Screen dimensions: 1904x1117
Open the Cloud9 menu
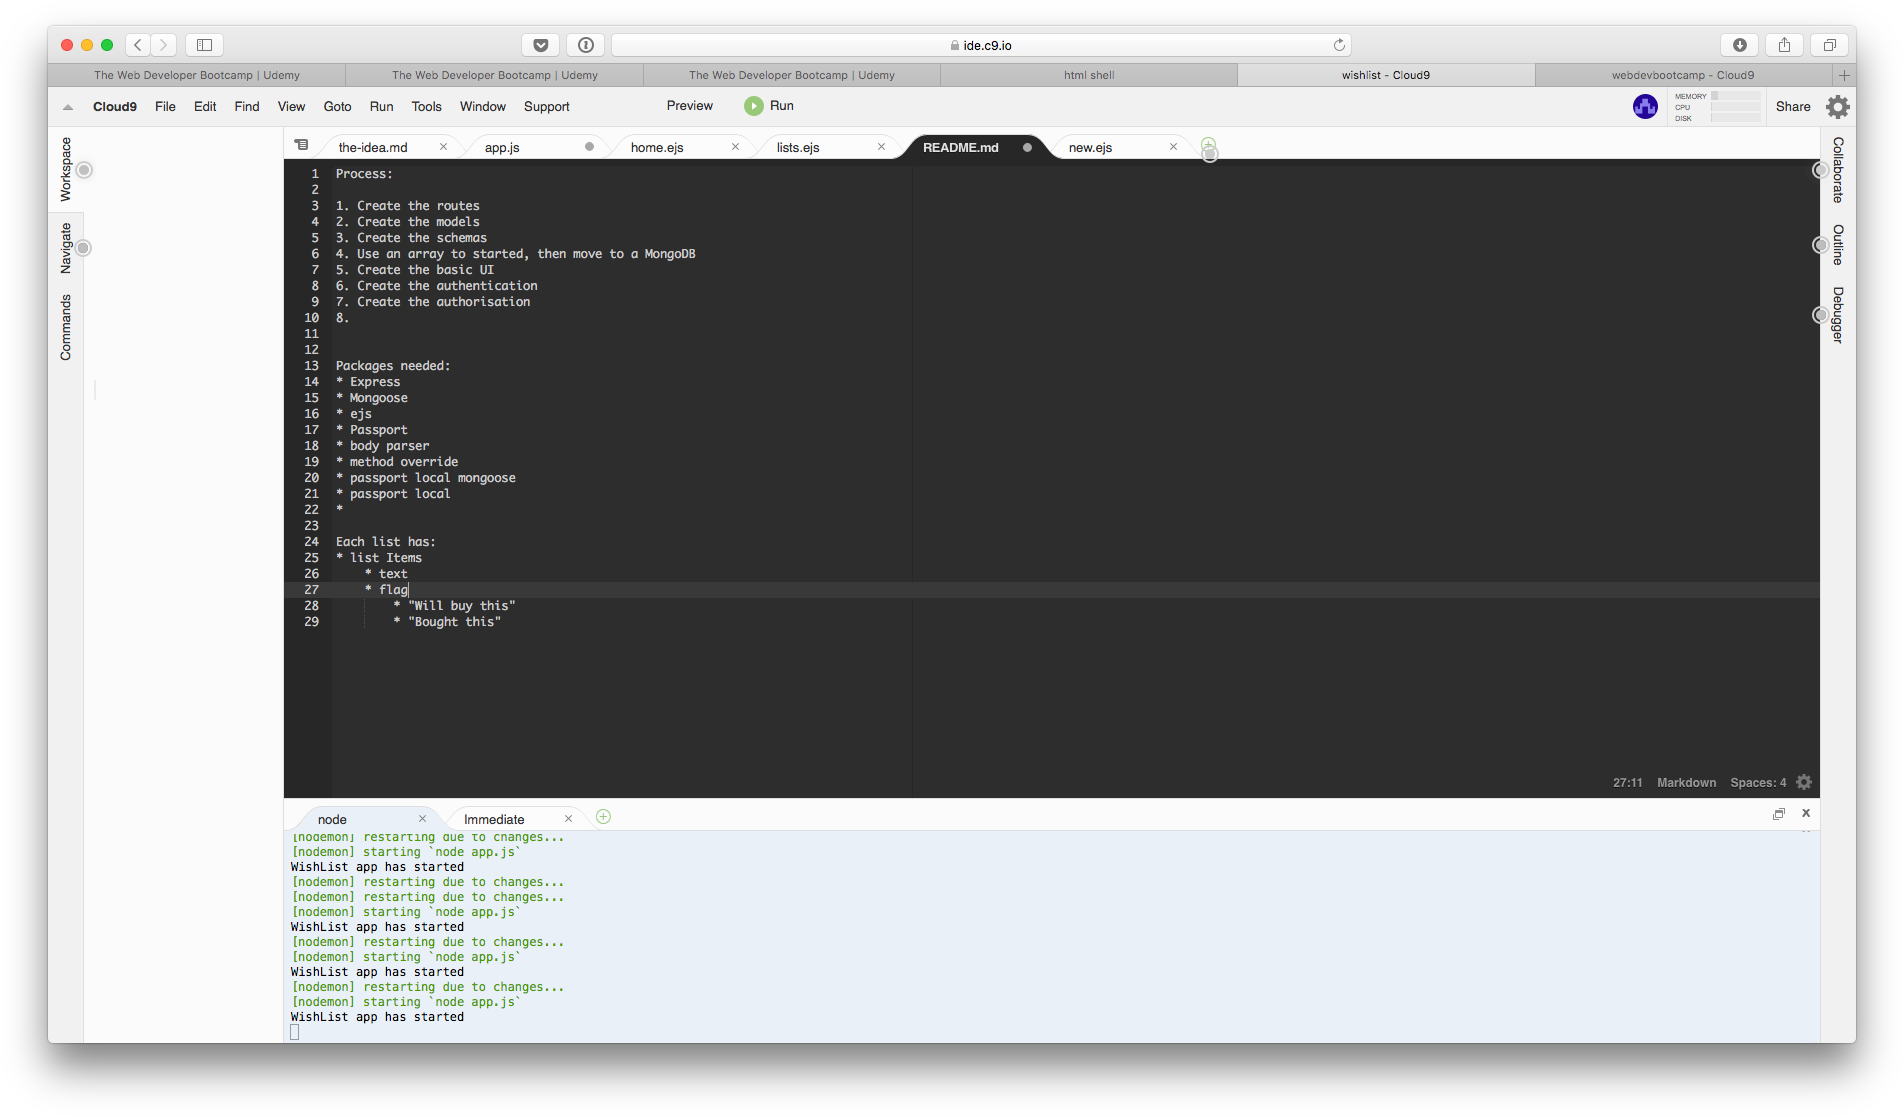coord(115,107)
